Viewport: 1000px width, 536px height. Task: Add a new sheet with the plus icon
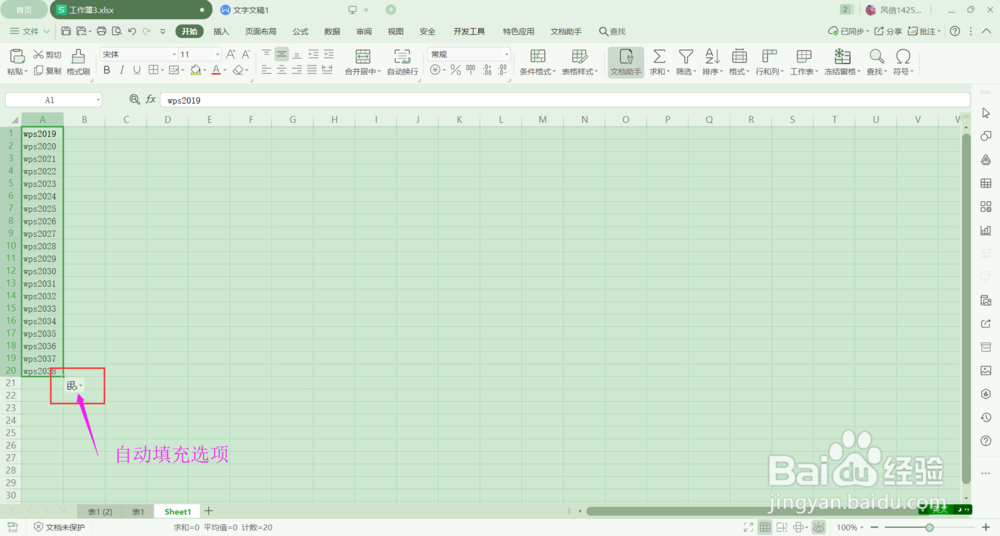[209, 510]
